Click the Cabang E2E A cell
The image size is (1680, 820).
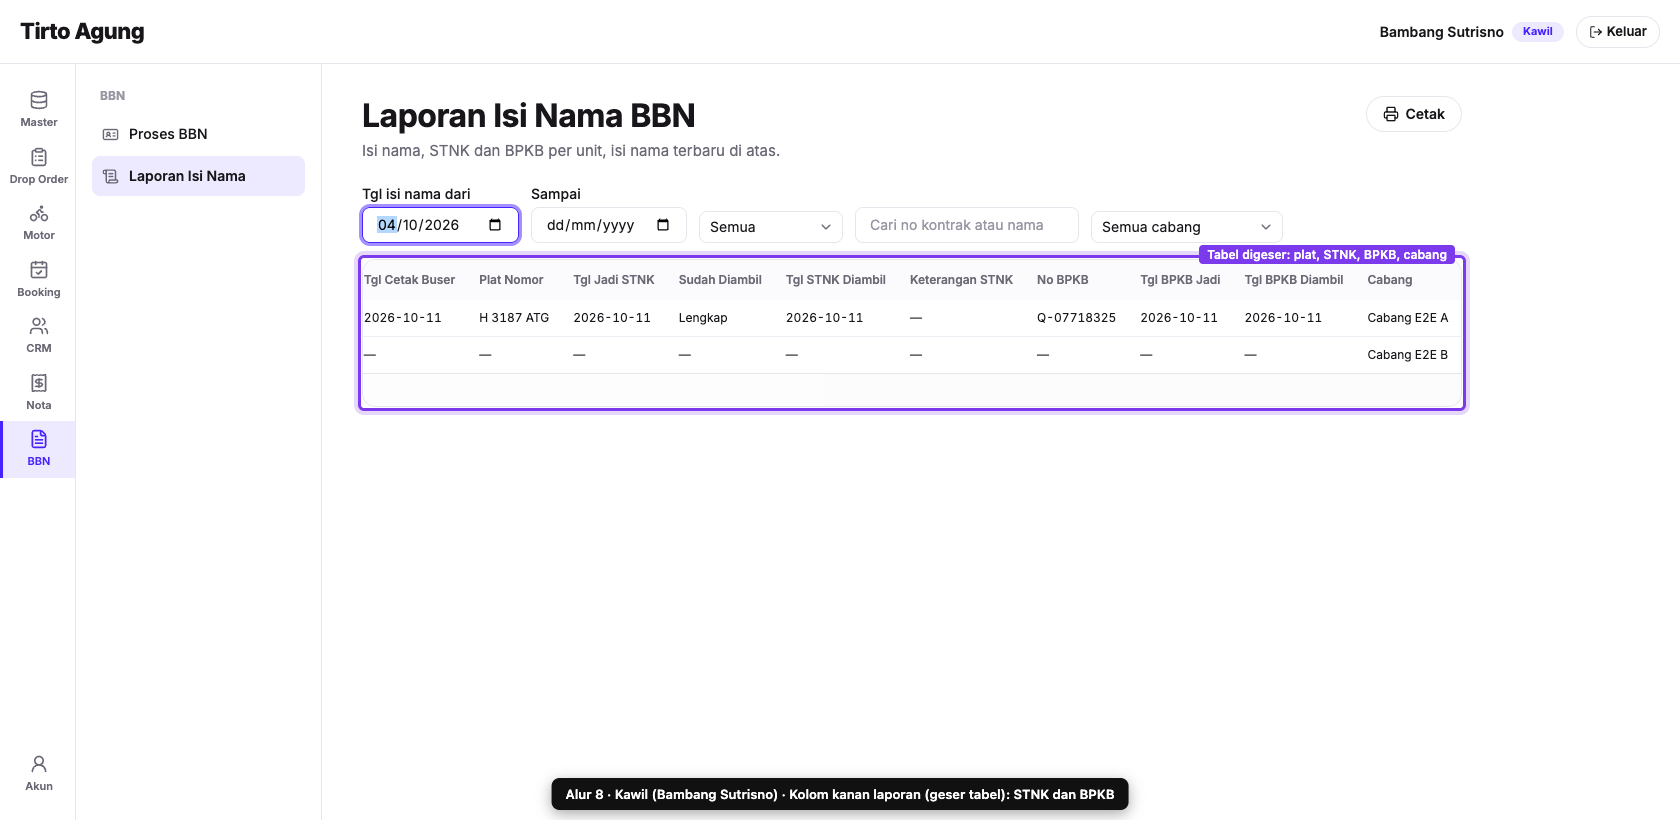click(x=1408, y=318)
